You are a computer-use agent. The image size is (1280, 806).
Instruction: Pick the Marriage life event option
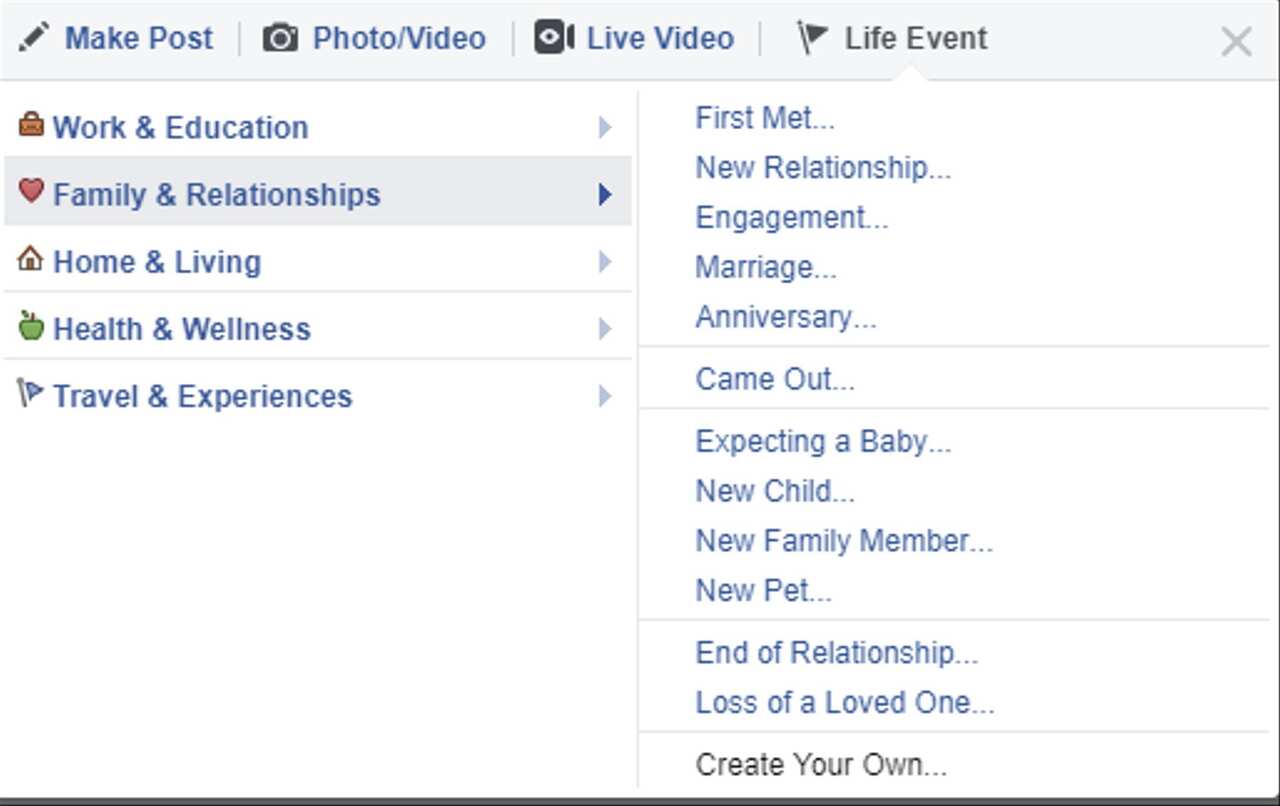pos(766,267)
